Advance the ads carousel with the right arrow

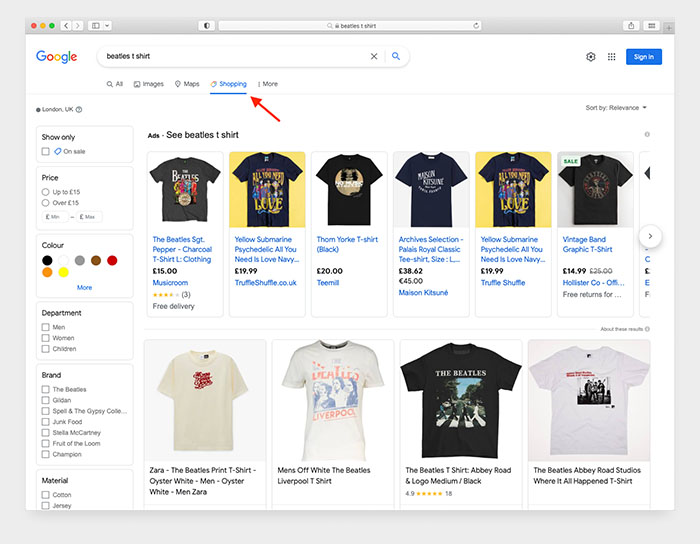click(x=650, y=236)
